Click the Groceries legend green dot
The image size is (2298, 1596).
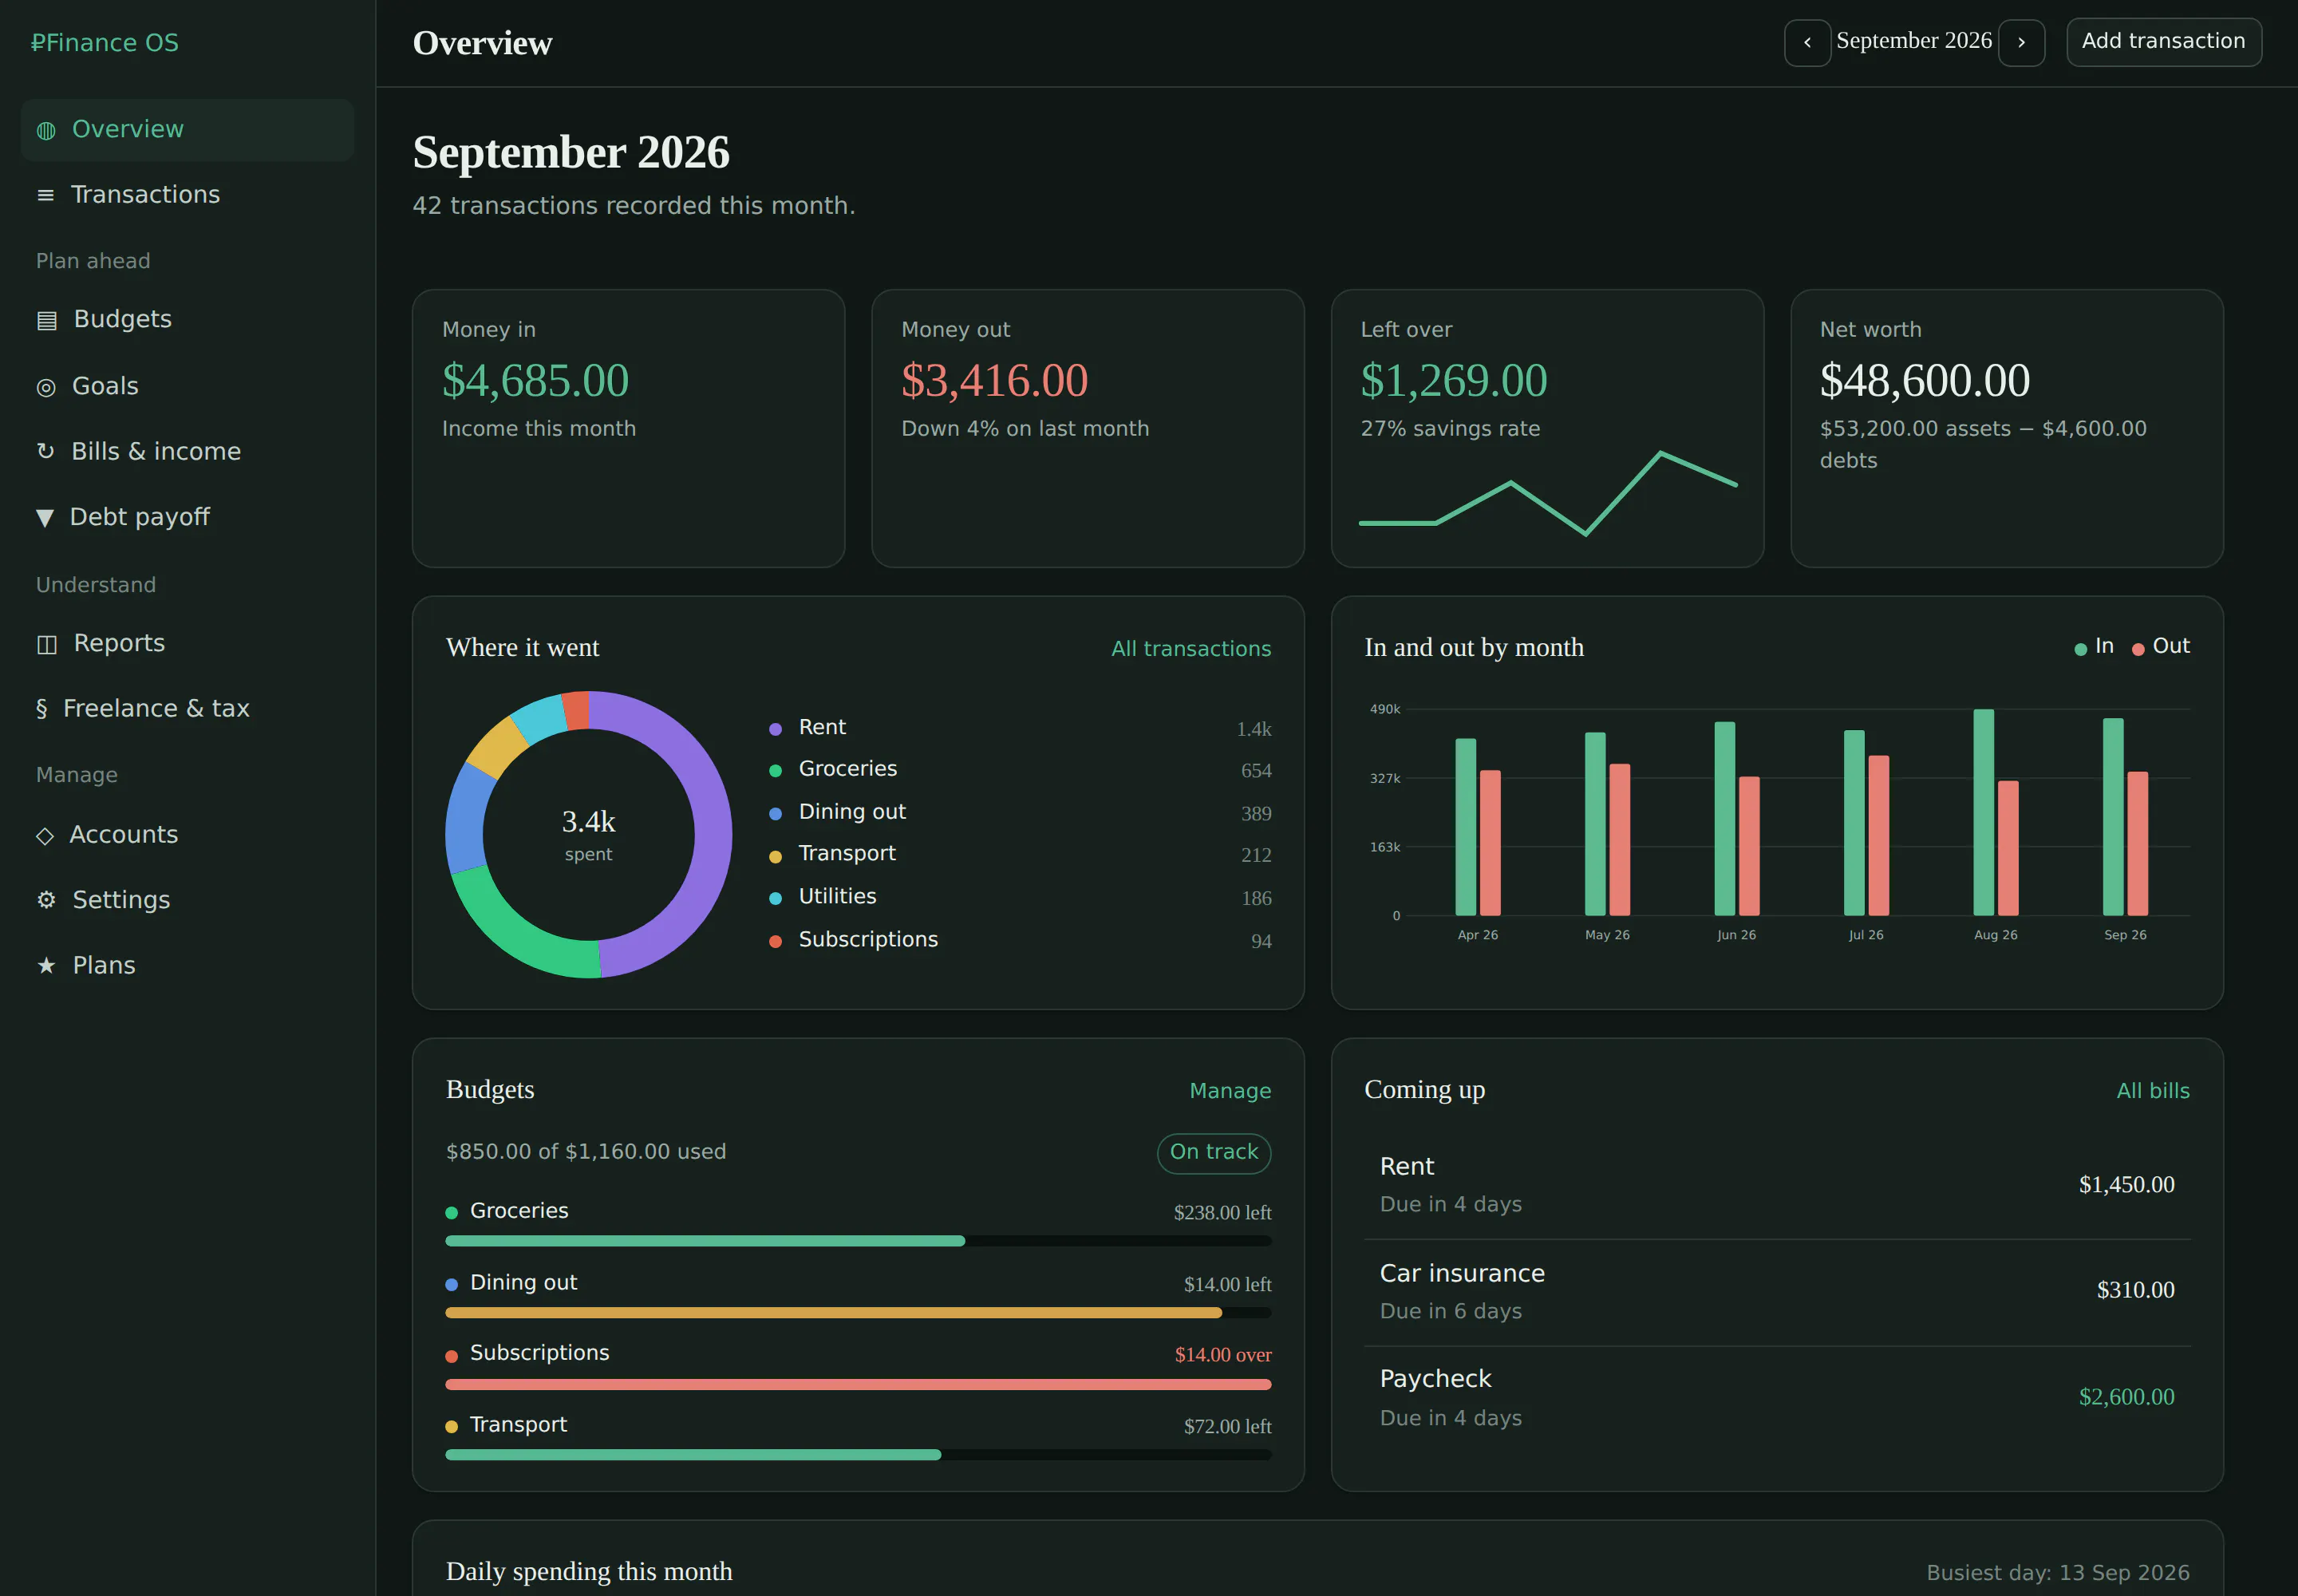pyautogui.click(x=775, y=771)
